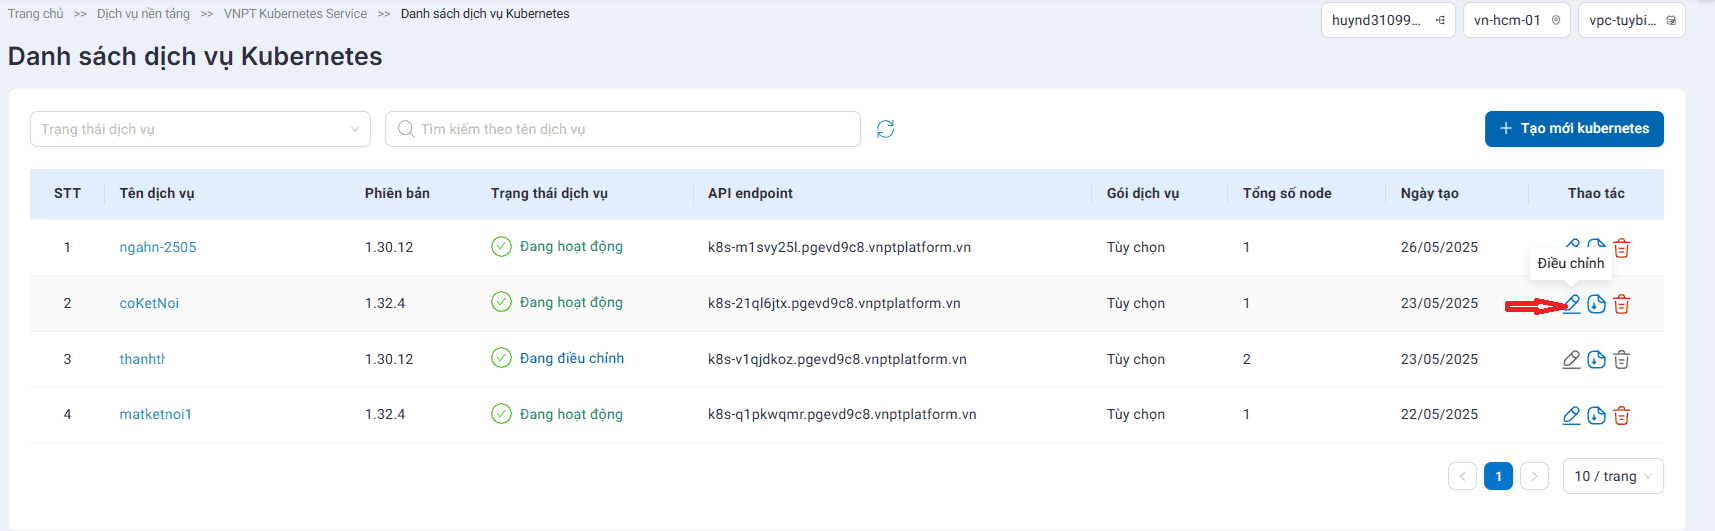This screenshot has height=531, width=1715.
Task: Open the Trạng thái dịch vụ filter dropdown
Action: tap(200, 129)
